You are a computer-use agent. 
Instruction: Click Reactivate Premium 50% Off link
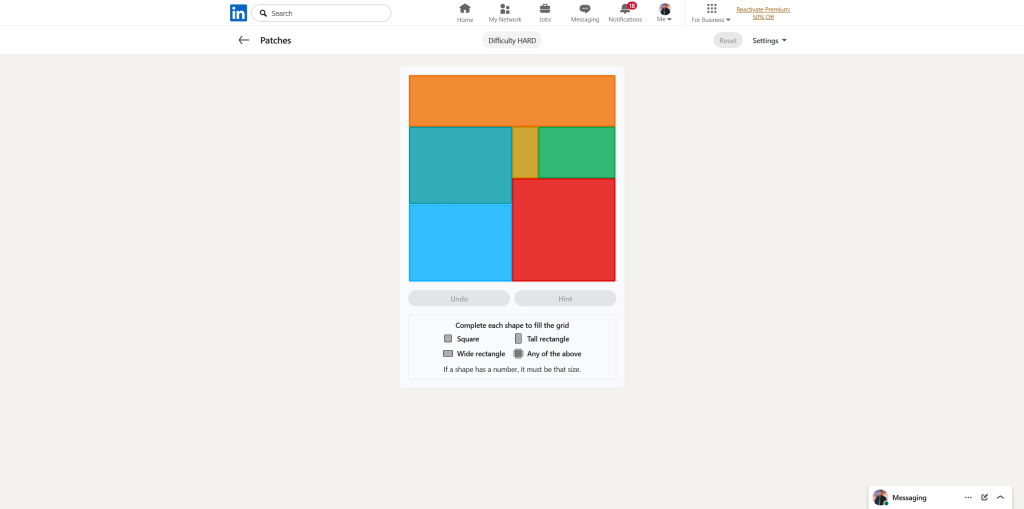point(763,13)
